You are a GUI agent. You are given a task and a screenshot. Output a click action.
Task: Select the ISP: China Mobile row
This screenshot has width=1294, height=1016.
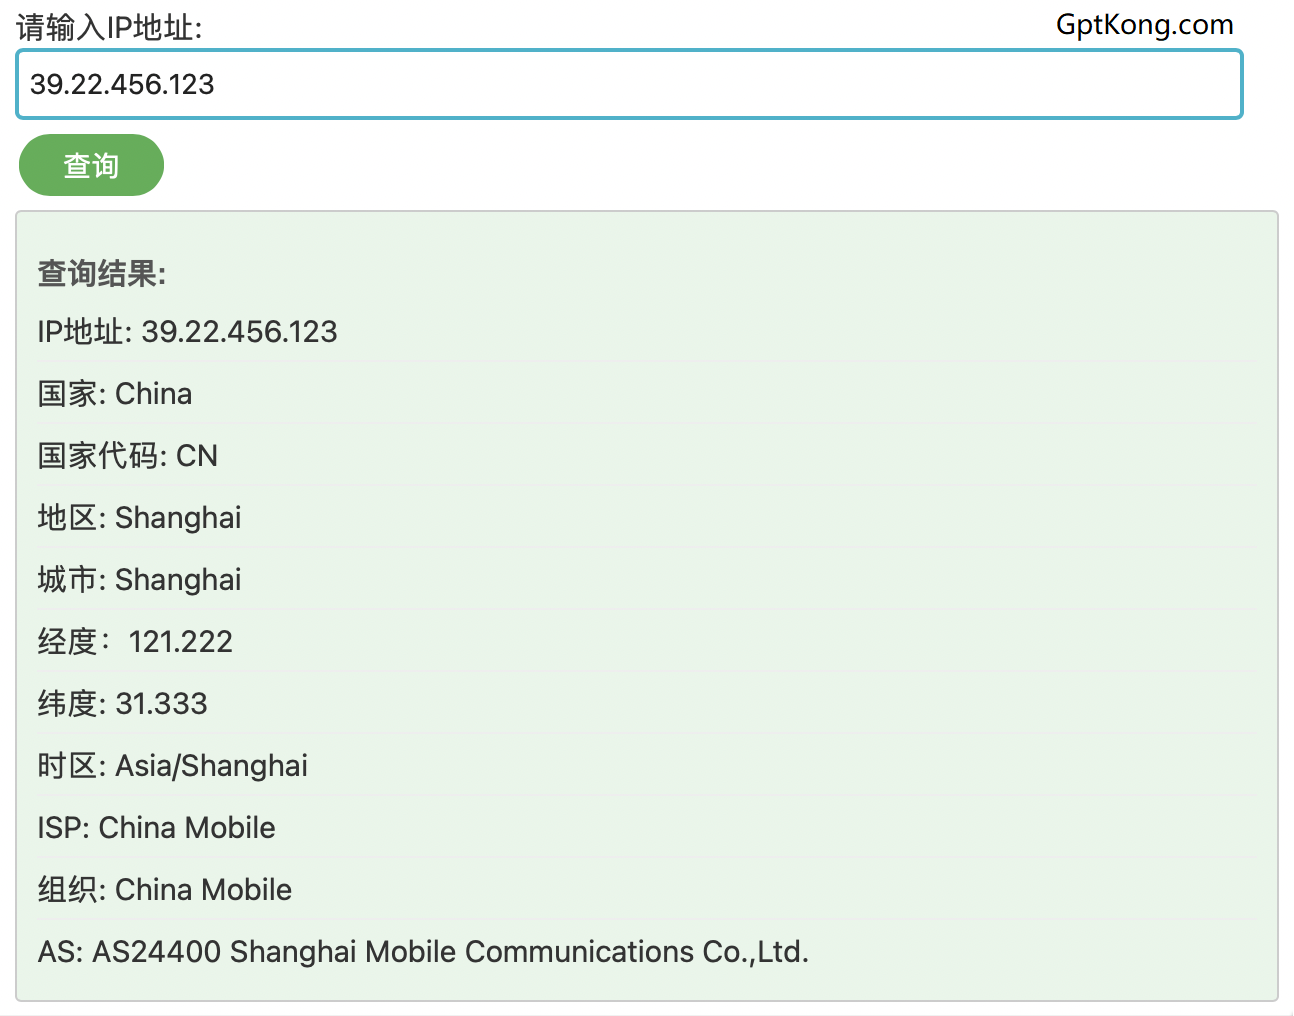pyautogui.click(x=646, y=828)
